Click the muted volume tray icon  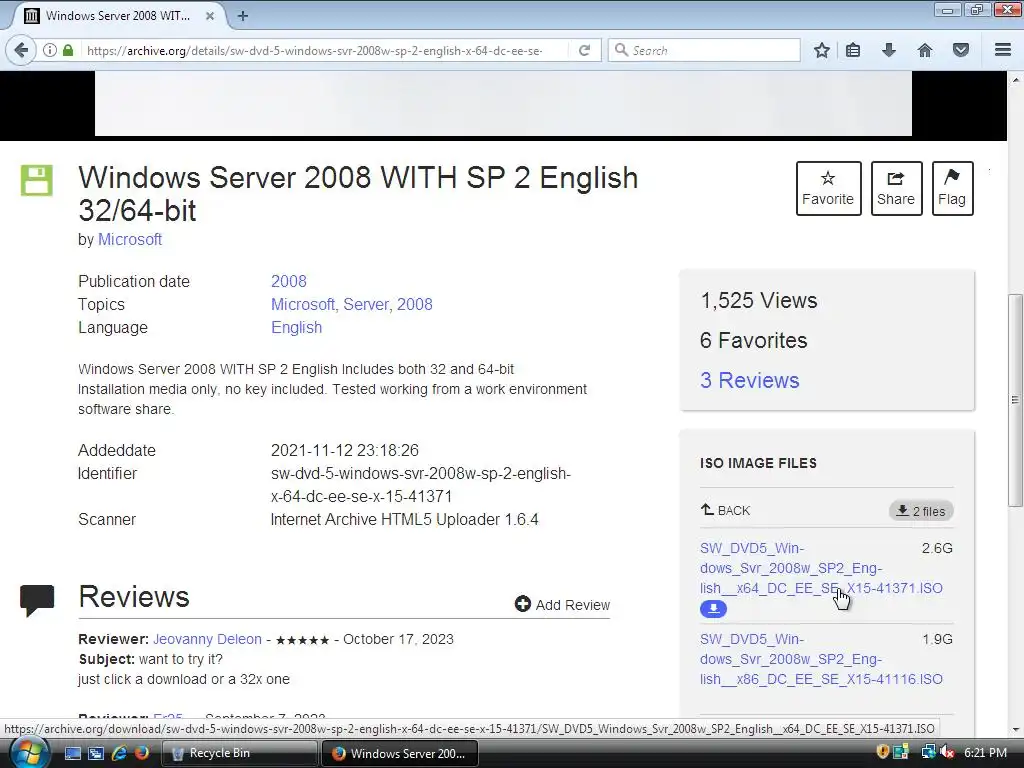pyautogui.click(x=946, y=752)
